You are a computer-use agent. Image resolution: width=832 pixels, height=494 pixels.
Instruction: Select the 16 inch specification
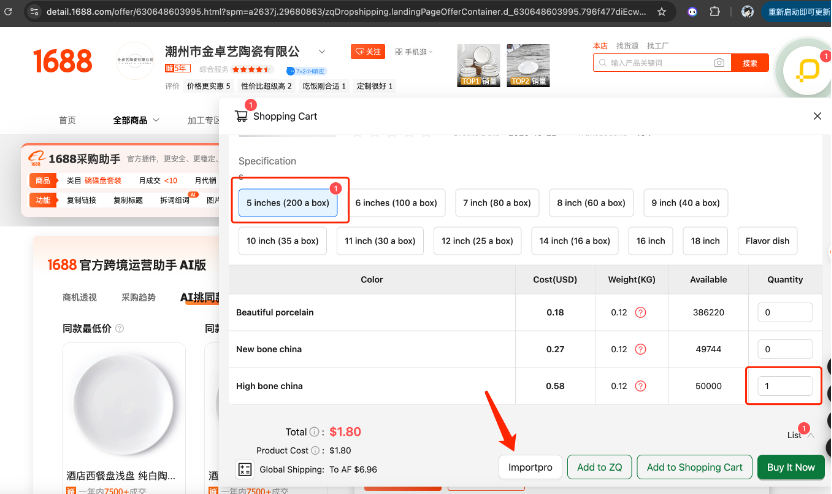[651, 241]
